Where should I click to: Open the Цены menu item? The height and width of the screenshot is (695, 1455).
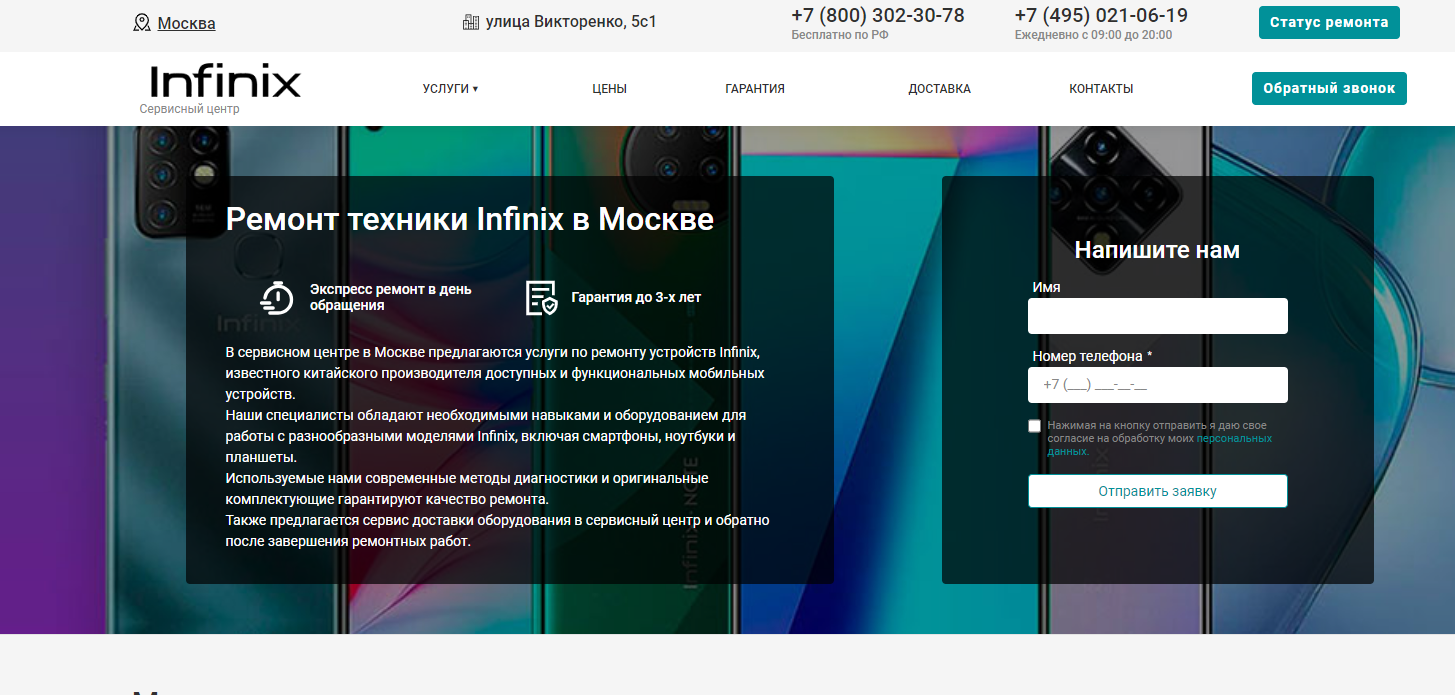click(x=609, y=89)
